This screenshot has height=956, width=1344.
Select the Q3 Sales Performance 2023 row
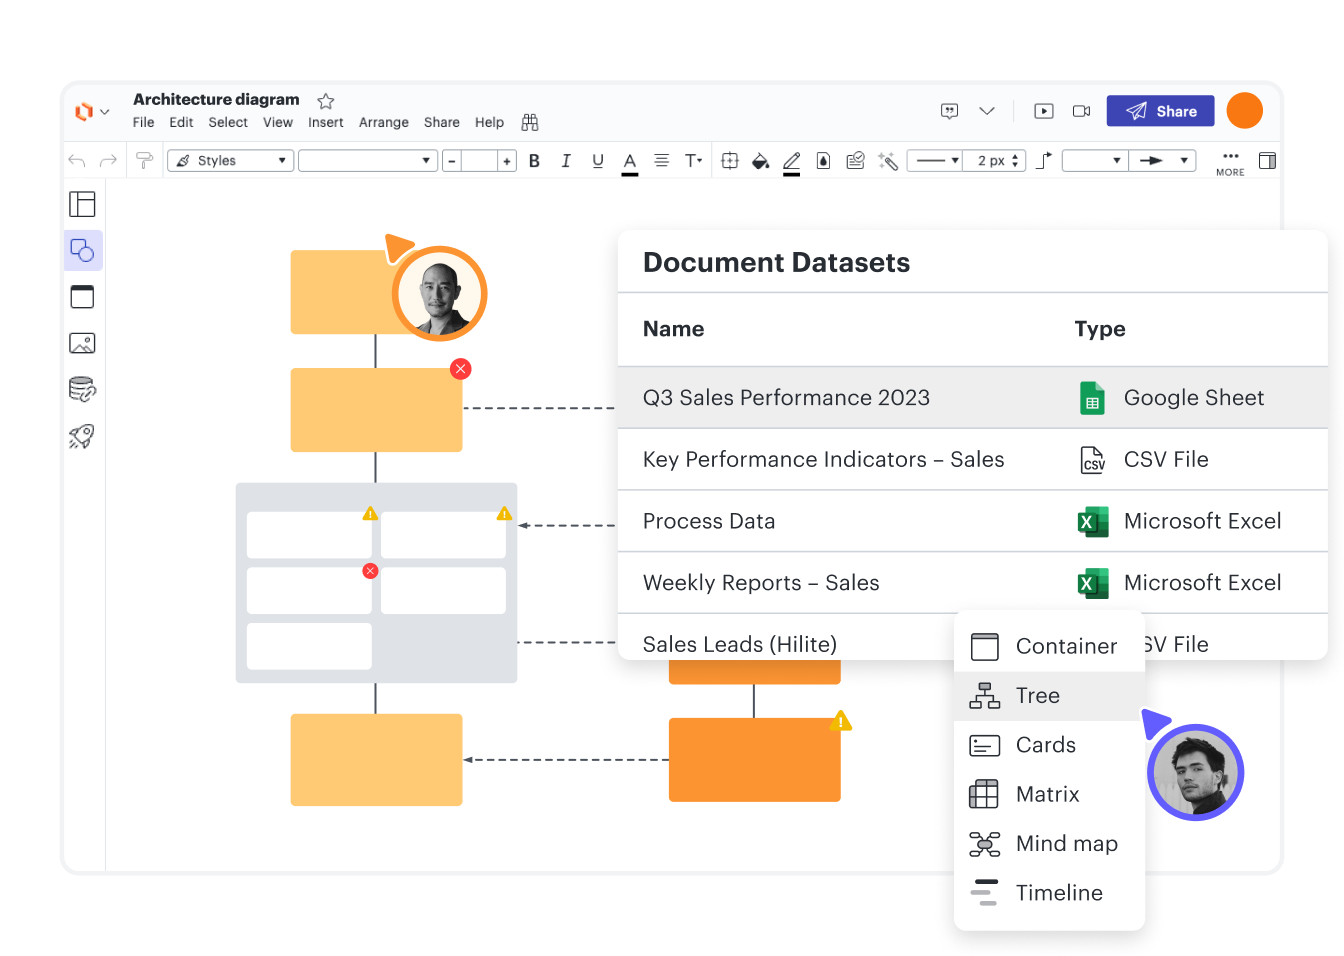click(786, 398)
